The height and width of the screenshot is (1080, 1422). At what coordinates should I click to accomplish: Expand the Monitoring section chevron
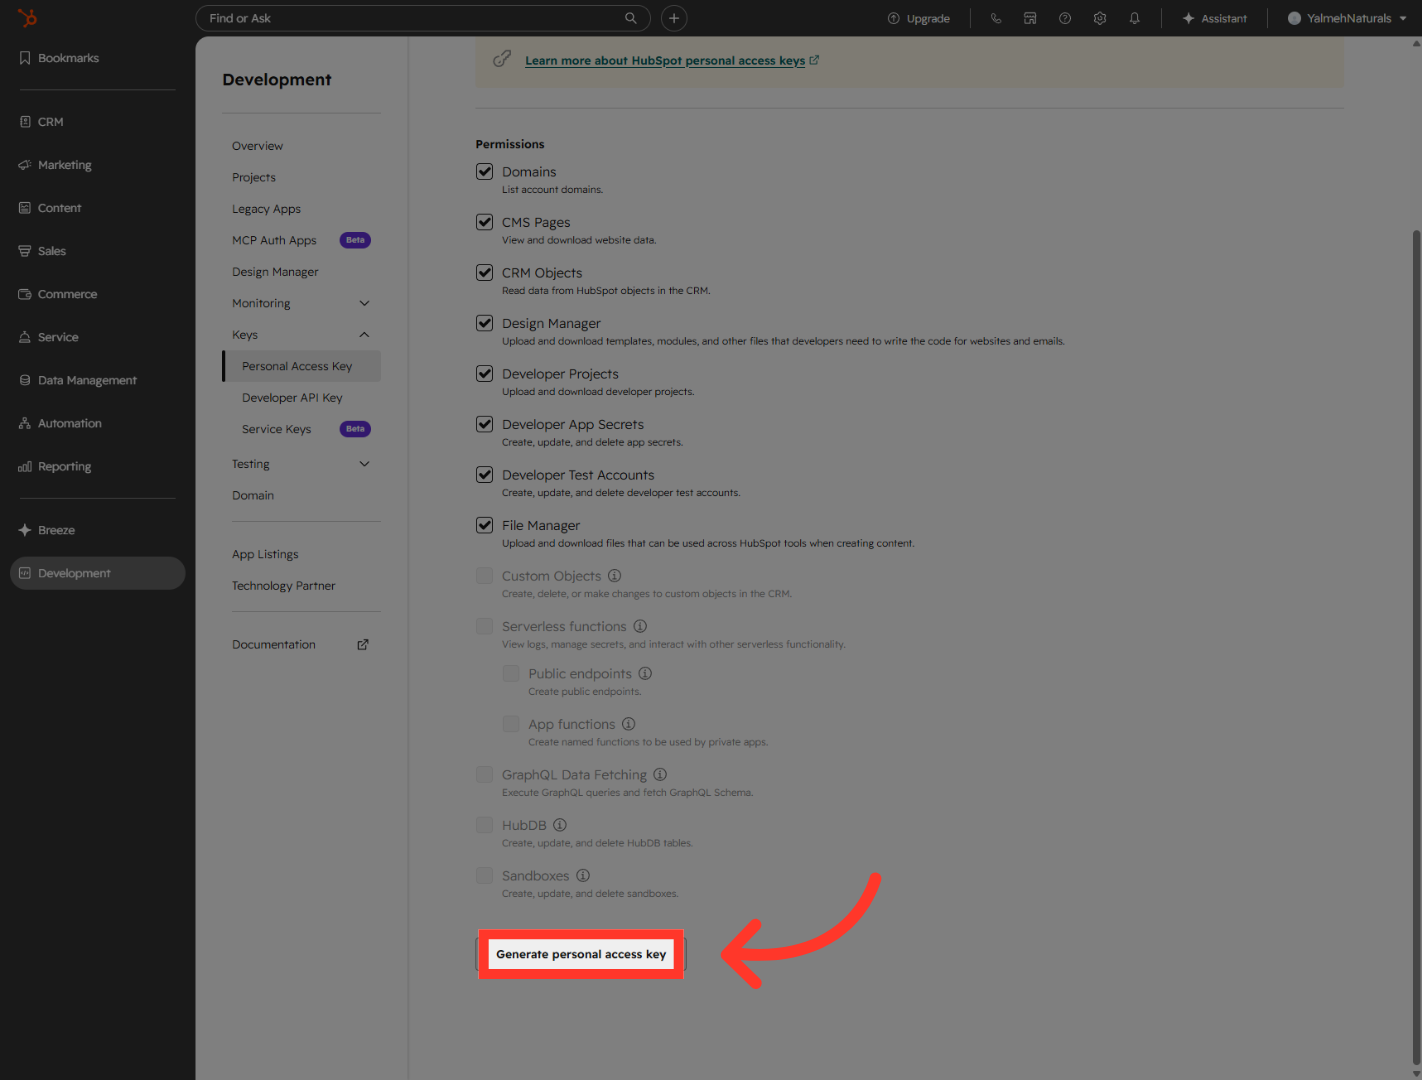coord(364,303)
